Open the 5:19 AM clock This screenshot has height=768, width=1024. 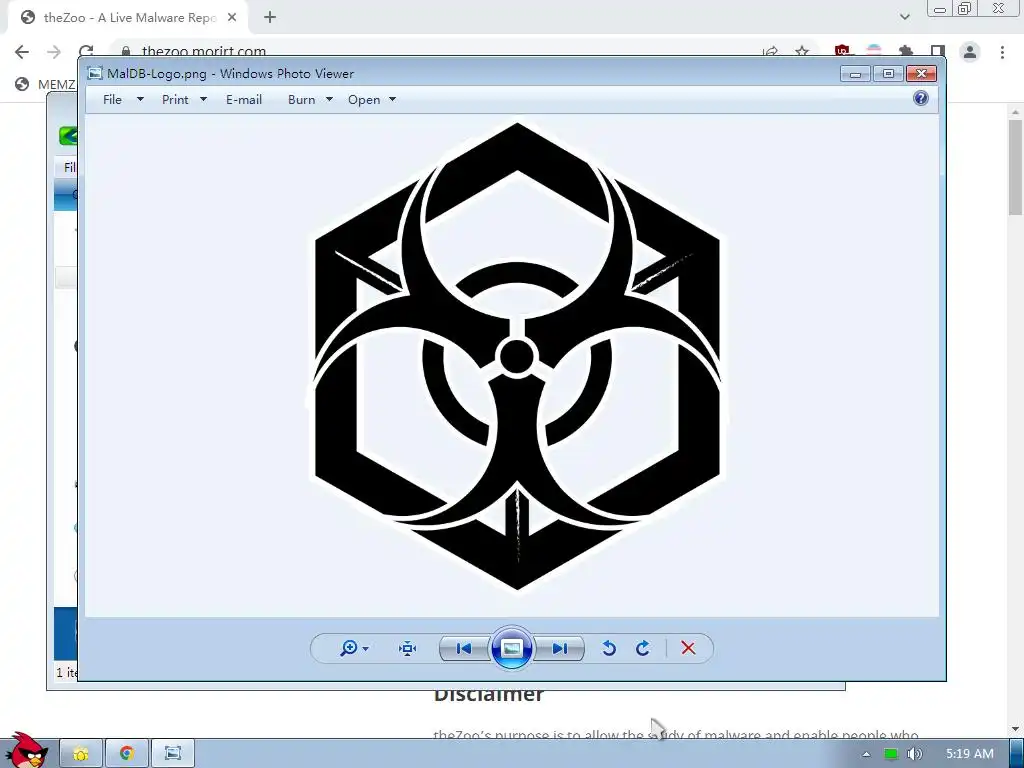tap(970, 754)
